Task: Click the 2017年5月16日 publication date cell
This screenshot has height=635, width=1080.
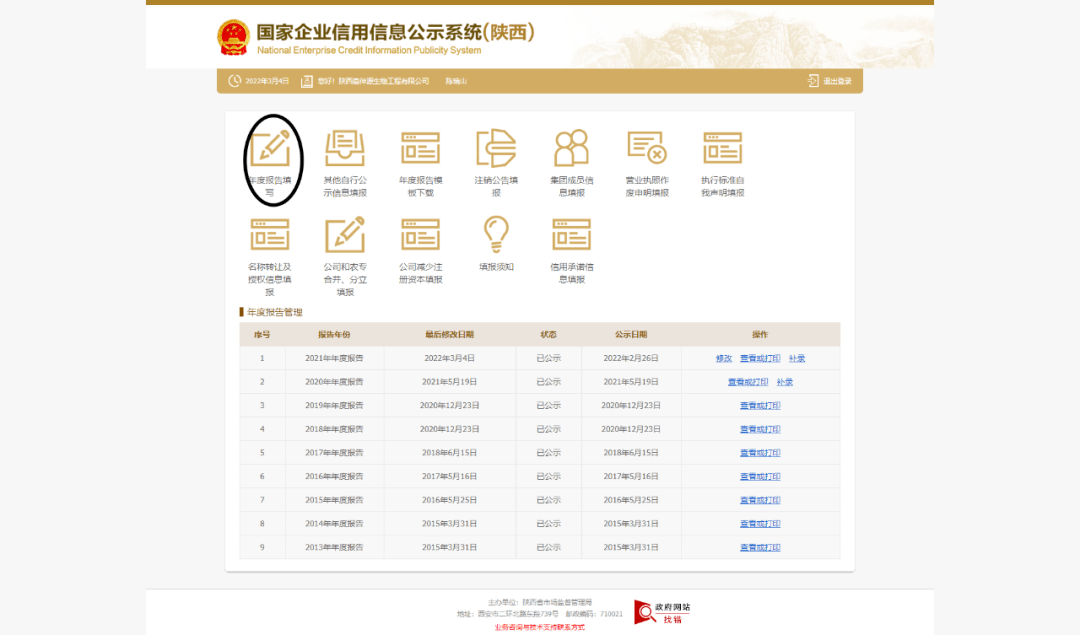Action: click(x=631, y=477)
